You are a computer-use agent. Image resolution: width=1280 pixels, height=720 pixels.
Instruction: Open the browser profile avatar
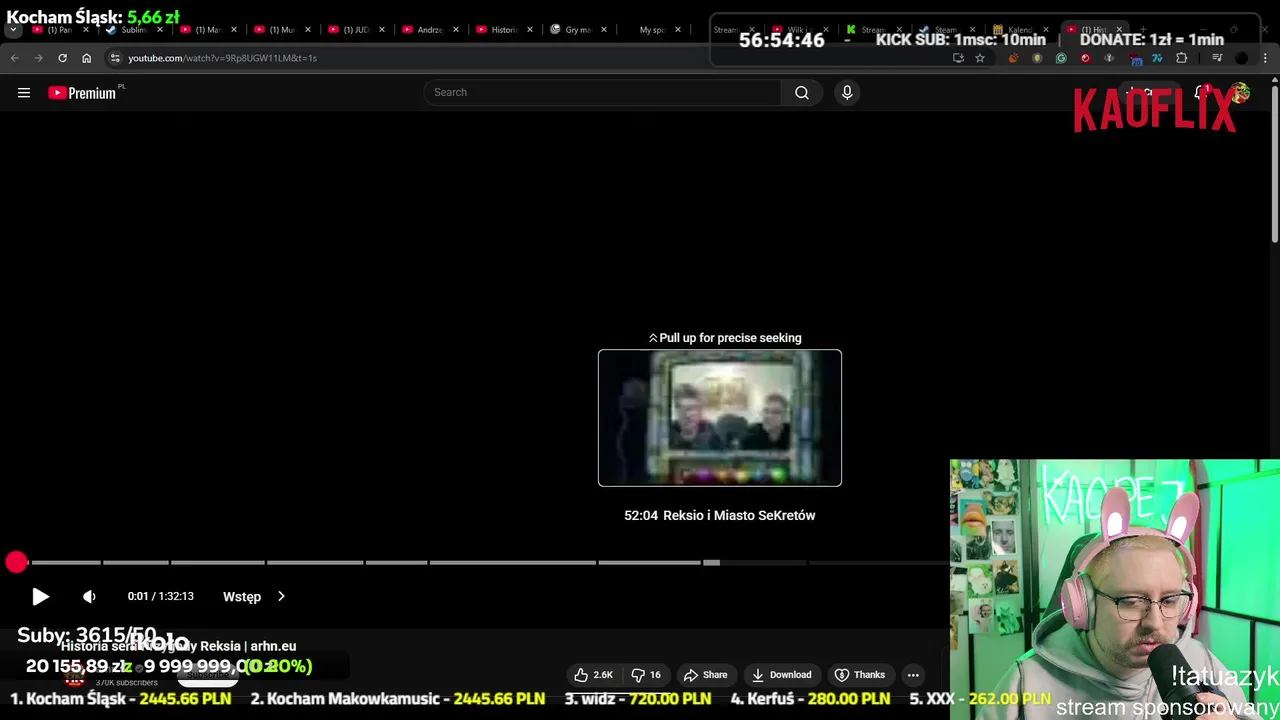[x=1241, y=58]
